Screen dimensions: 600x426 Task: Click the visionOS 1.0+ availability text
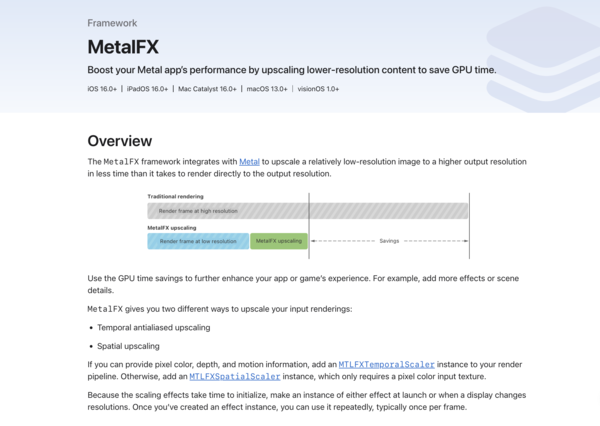[318, 89]
